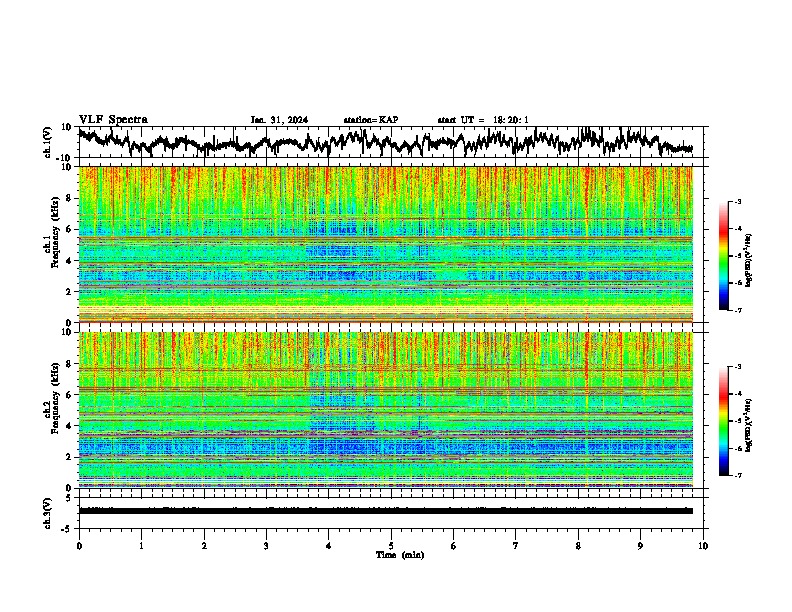Image resolution: width=792 pixels, height=612 pixels.
Task: Click the '9' tick on the time axis
Action: click(640, 546)
